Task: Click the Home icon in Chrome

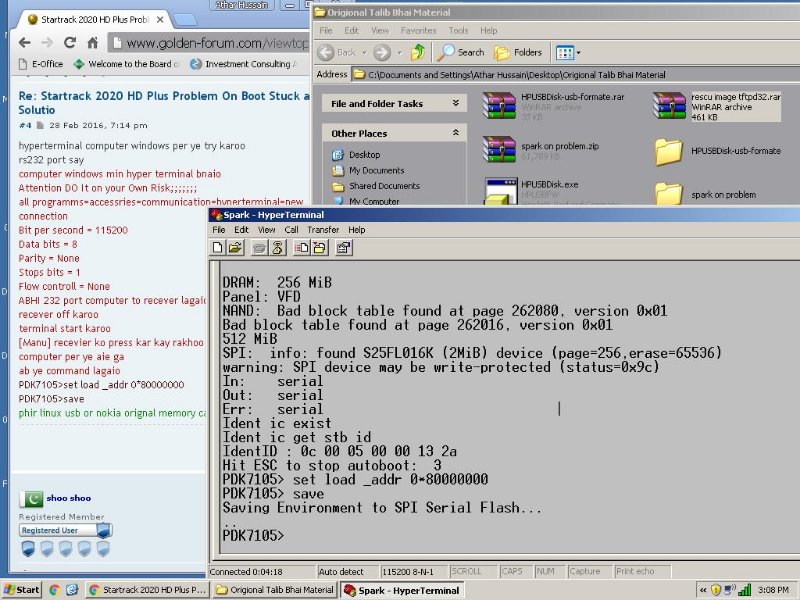Action: [x=92, y=43]
